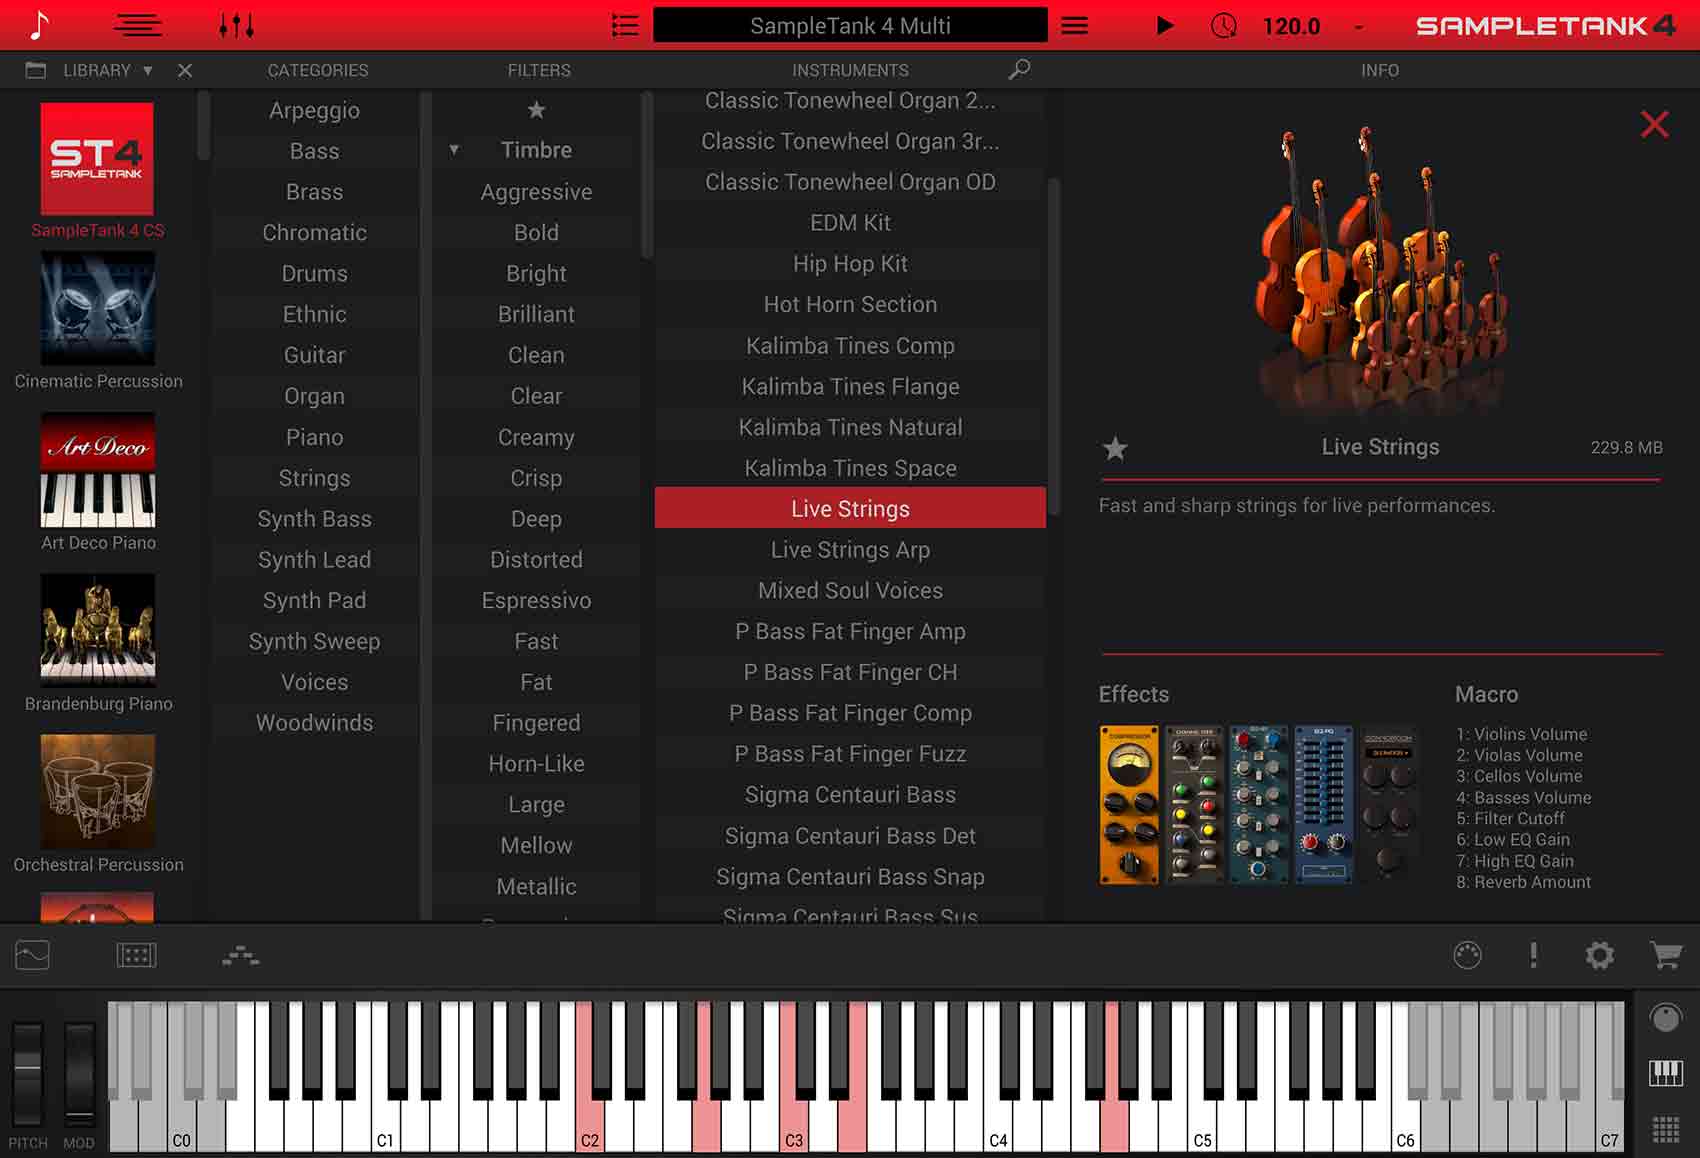
Task: Open the dash dropdown next to tempo
Action: tap(1358, 27)
